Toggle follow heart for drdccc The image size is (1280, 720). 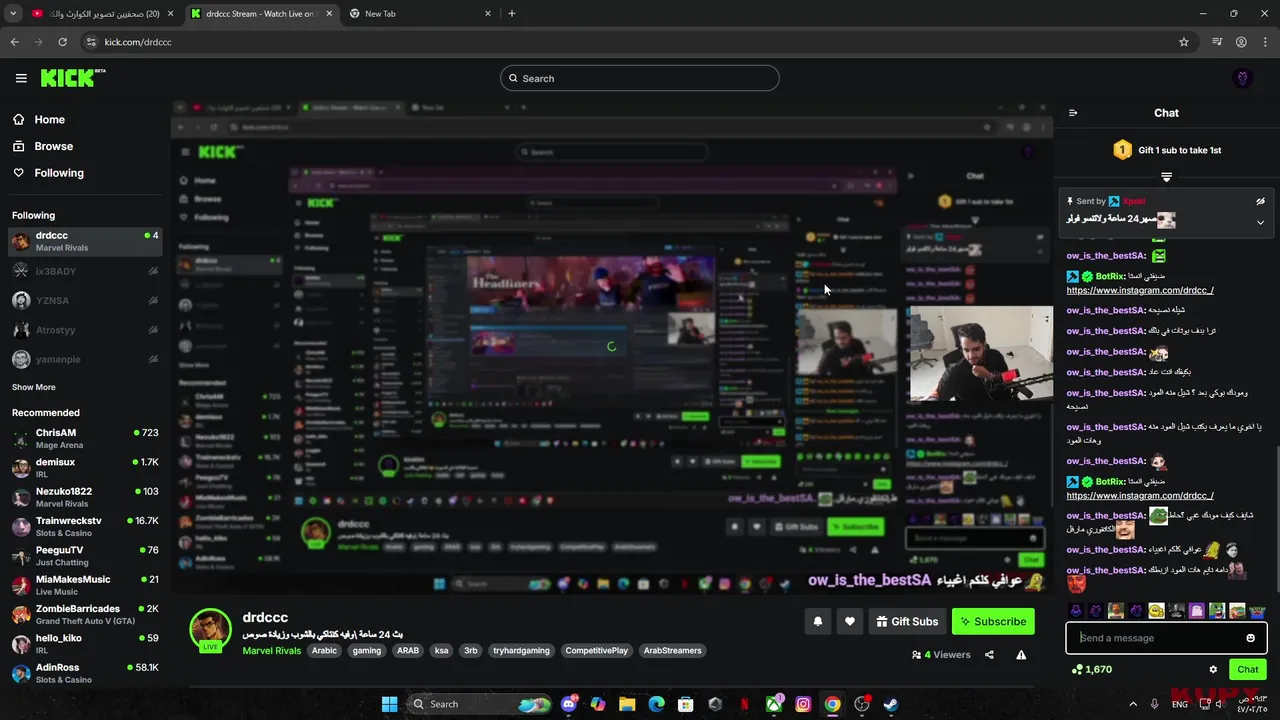[x=849, y=621]
